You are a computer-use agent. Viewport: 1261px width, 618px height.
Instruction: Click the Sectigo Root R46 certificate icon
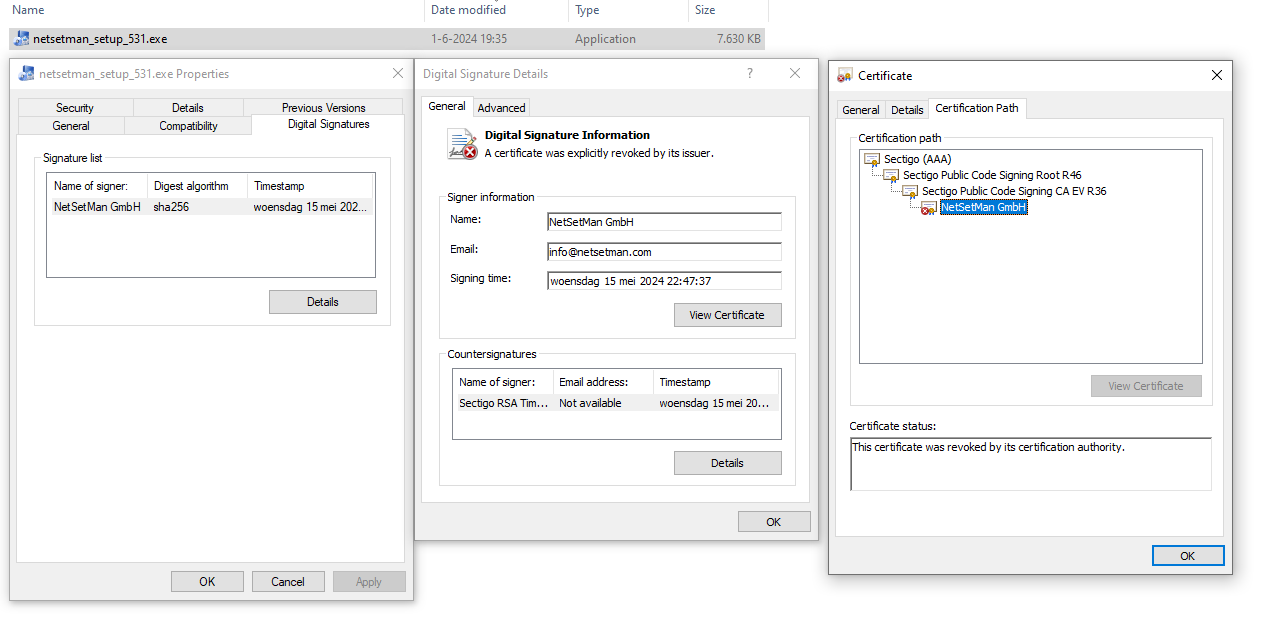click(x=891, y=175)
